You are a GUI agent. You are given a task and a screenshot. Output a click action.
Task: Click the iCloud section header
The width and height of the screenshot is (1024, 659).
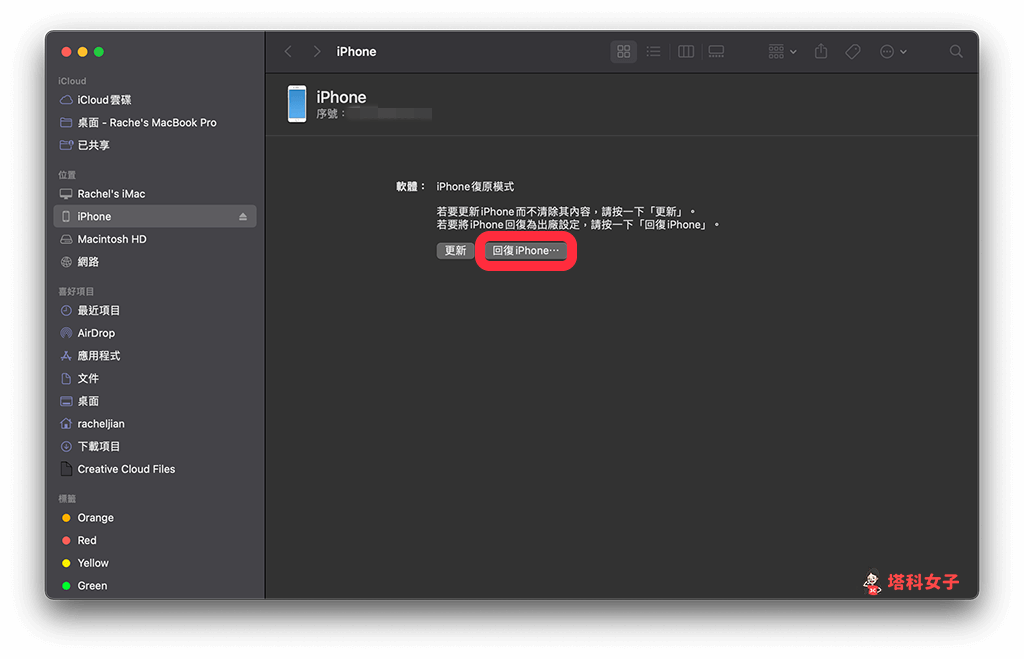pos(72,81)
